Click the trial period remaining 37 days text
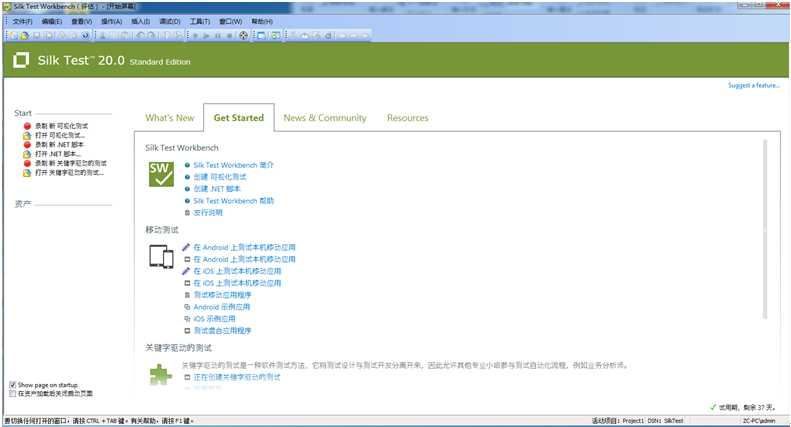This screenshot has height=427, width=791. click(747, 407)
